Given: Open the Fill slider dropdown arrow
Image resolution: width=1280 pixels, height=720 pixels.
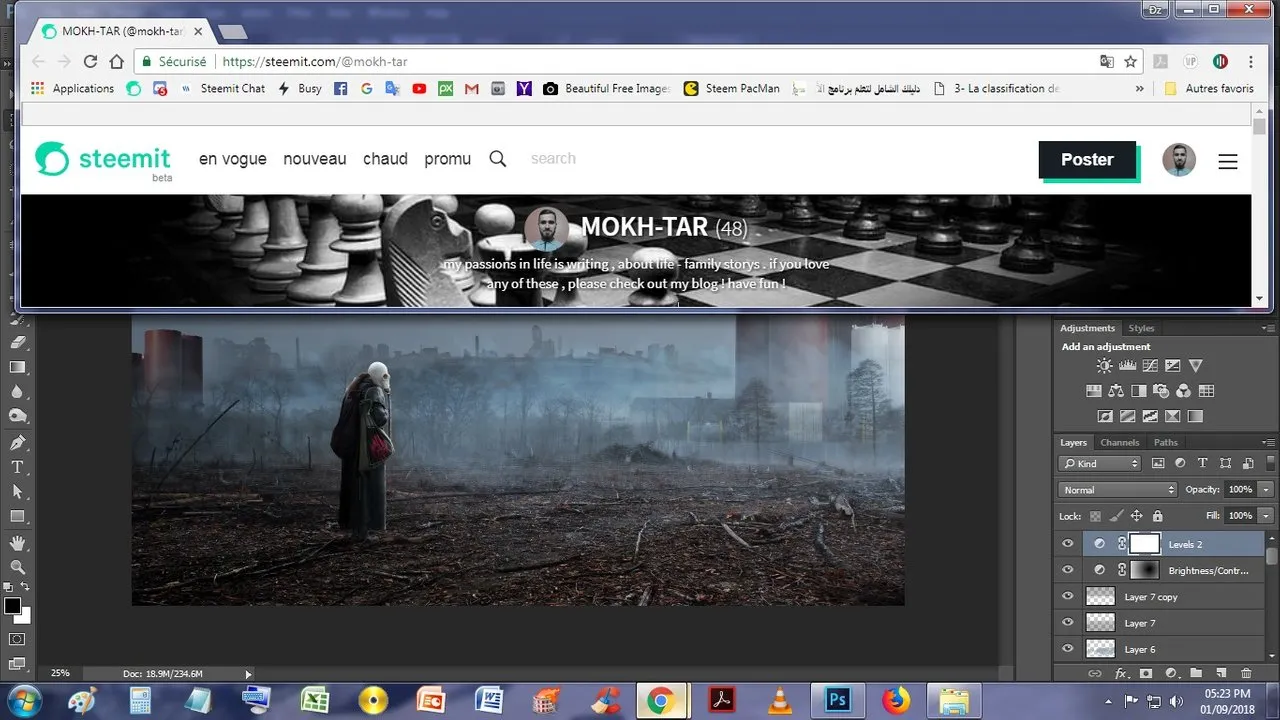Looking at the screenshot, I should coord(1265,516).
